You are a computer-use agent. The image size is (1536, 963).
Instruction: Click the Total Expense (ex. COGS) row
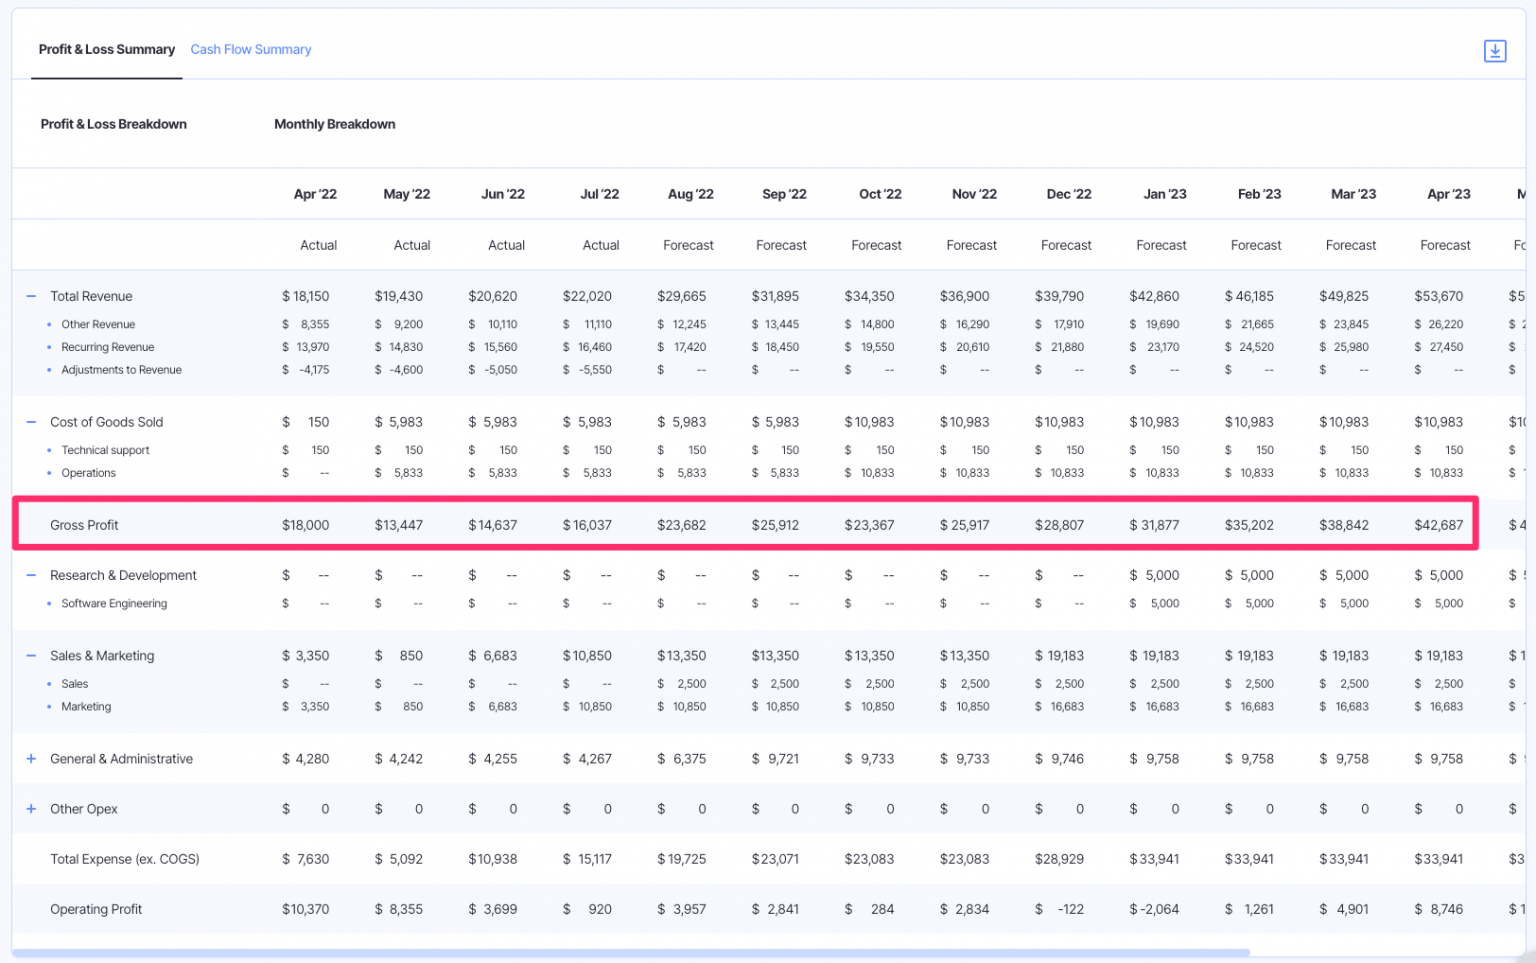[x=124, y=858]
